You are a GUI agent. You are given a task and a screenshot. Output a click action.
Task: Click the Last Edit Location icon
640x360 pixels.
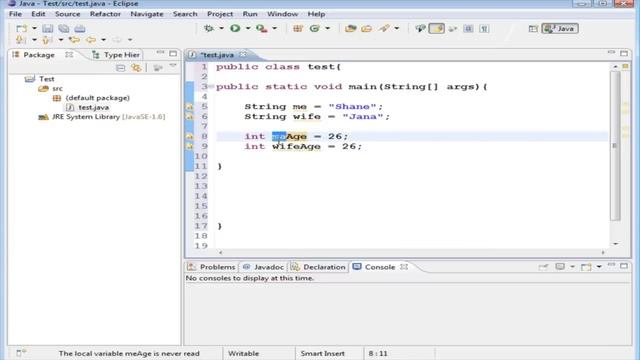pos(74,40)
